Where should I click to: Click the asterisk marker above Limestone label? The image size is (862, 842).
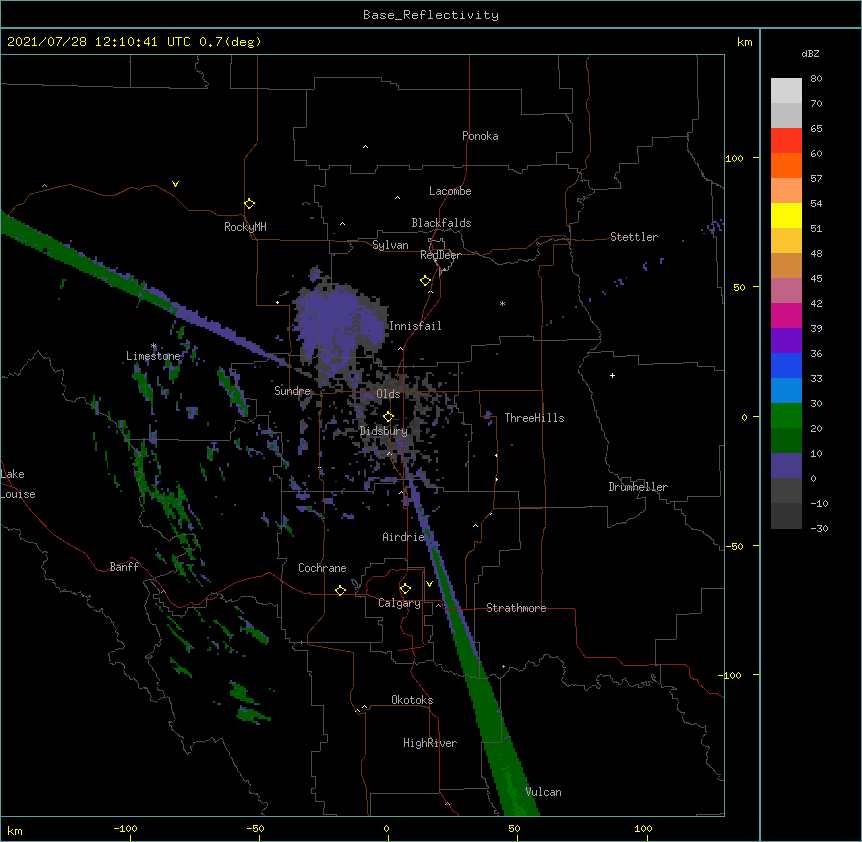(x=154, y=346)
